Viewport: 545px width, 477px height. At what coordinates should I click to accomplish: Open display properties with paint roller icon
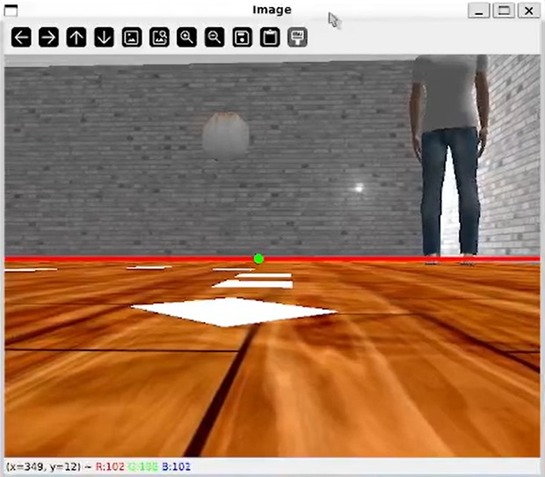[298, 37]
